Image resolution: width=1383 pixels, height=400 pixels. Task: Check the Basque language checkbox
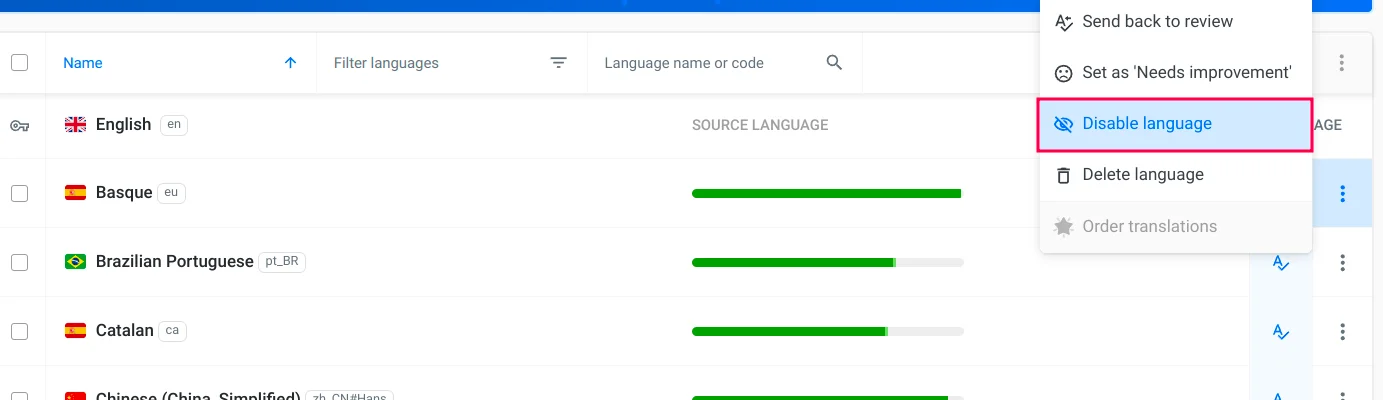[20, 193]
